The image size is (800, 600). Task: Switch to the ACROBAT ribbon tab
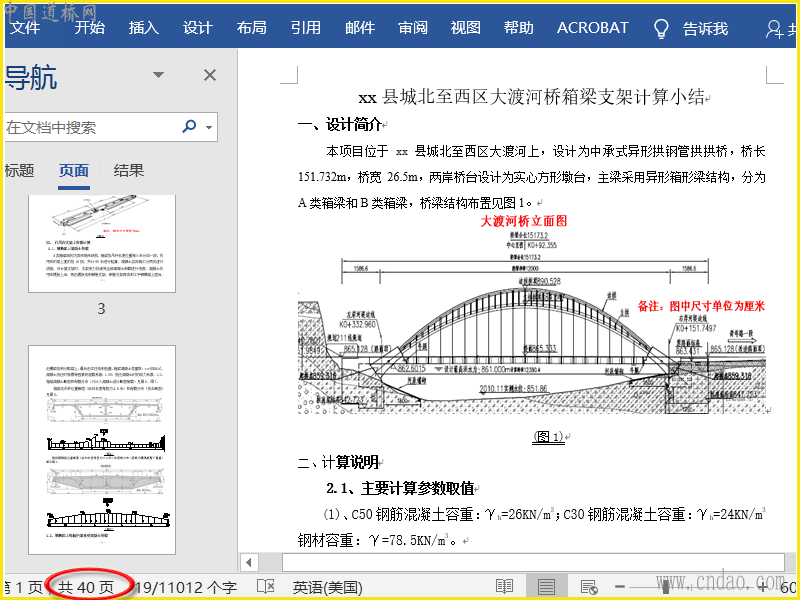point(592,28)
